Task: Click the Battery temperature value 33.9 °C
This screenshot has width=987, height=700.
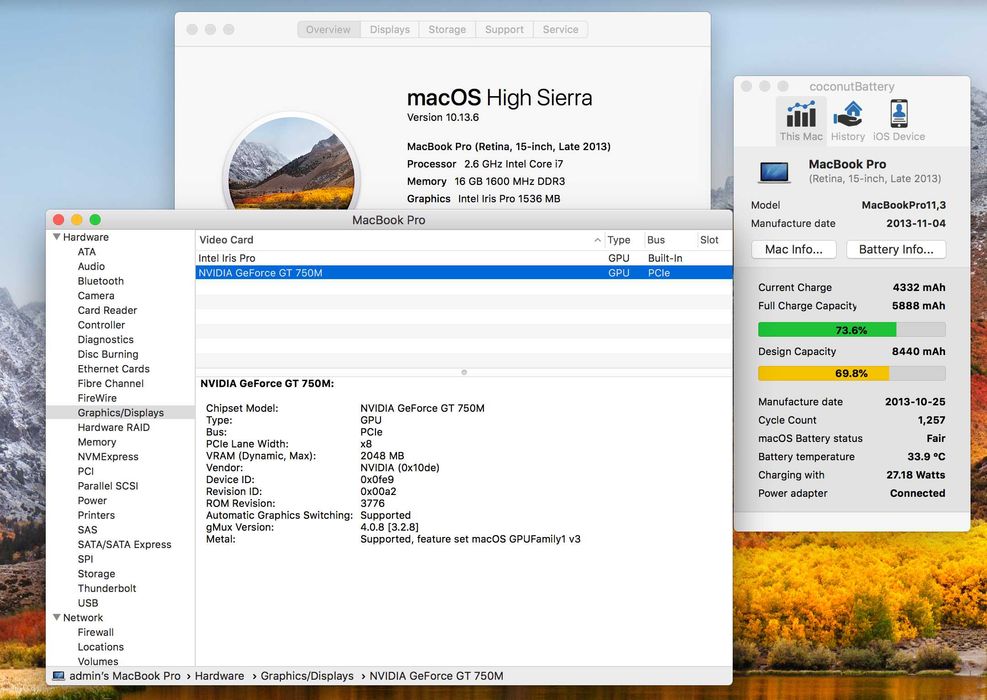Action: [x=926, y=456]
